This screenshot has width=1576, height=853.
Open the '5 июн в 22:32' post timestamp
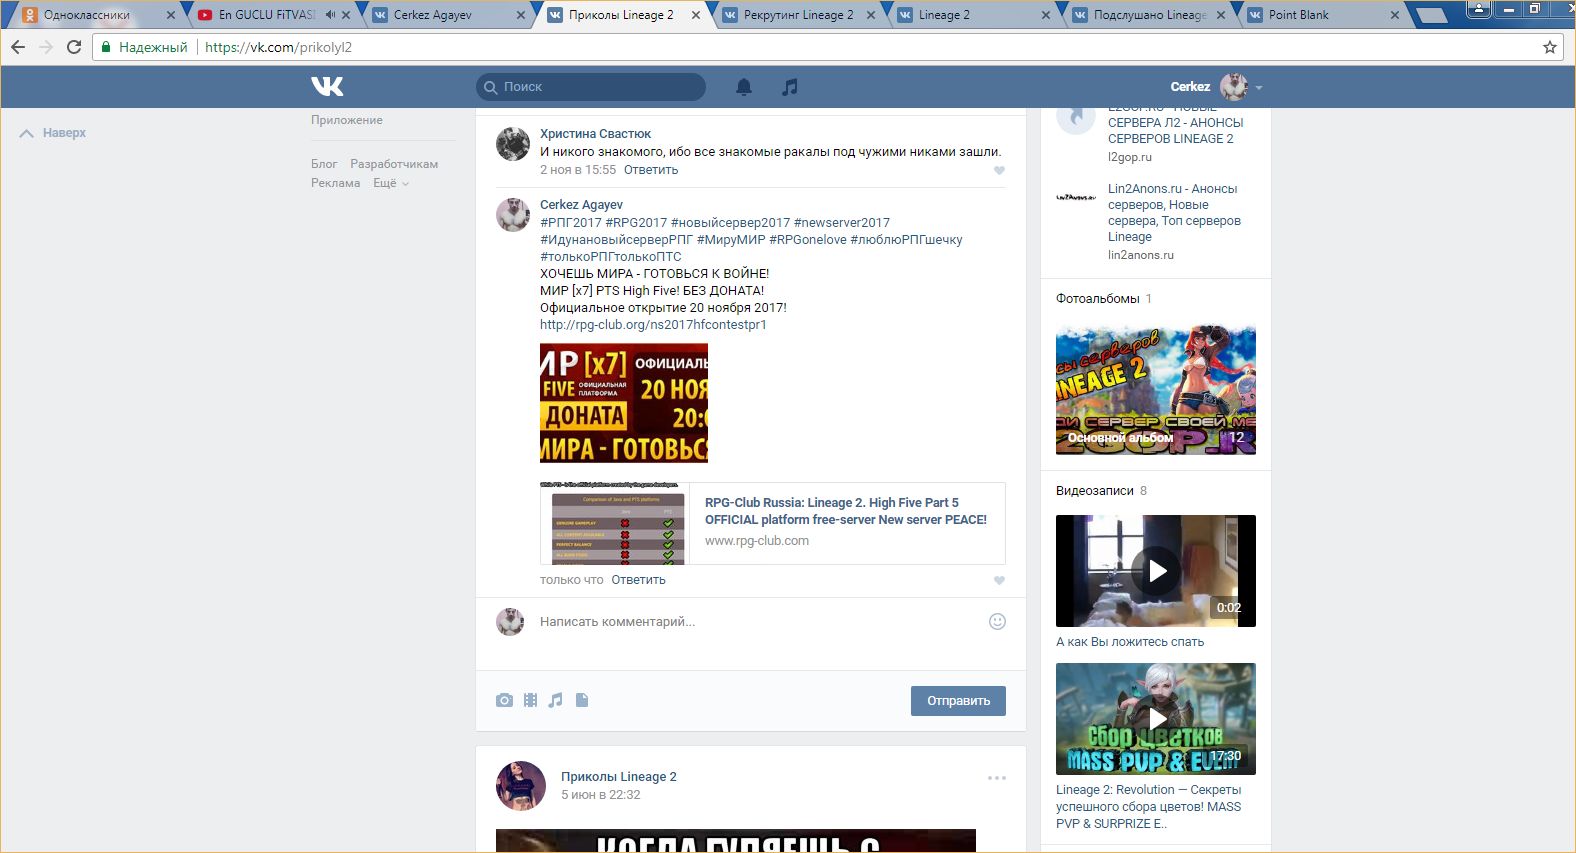601,795
